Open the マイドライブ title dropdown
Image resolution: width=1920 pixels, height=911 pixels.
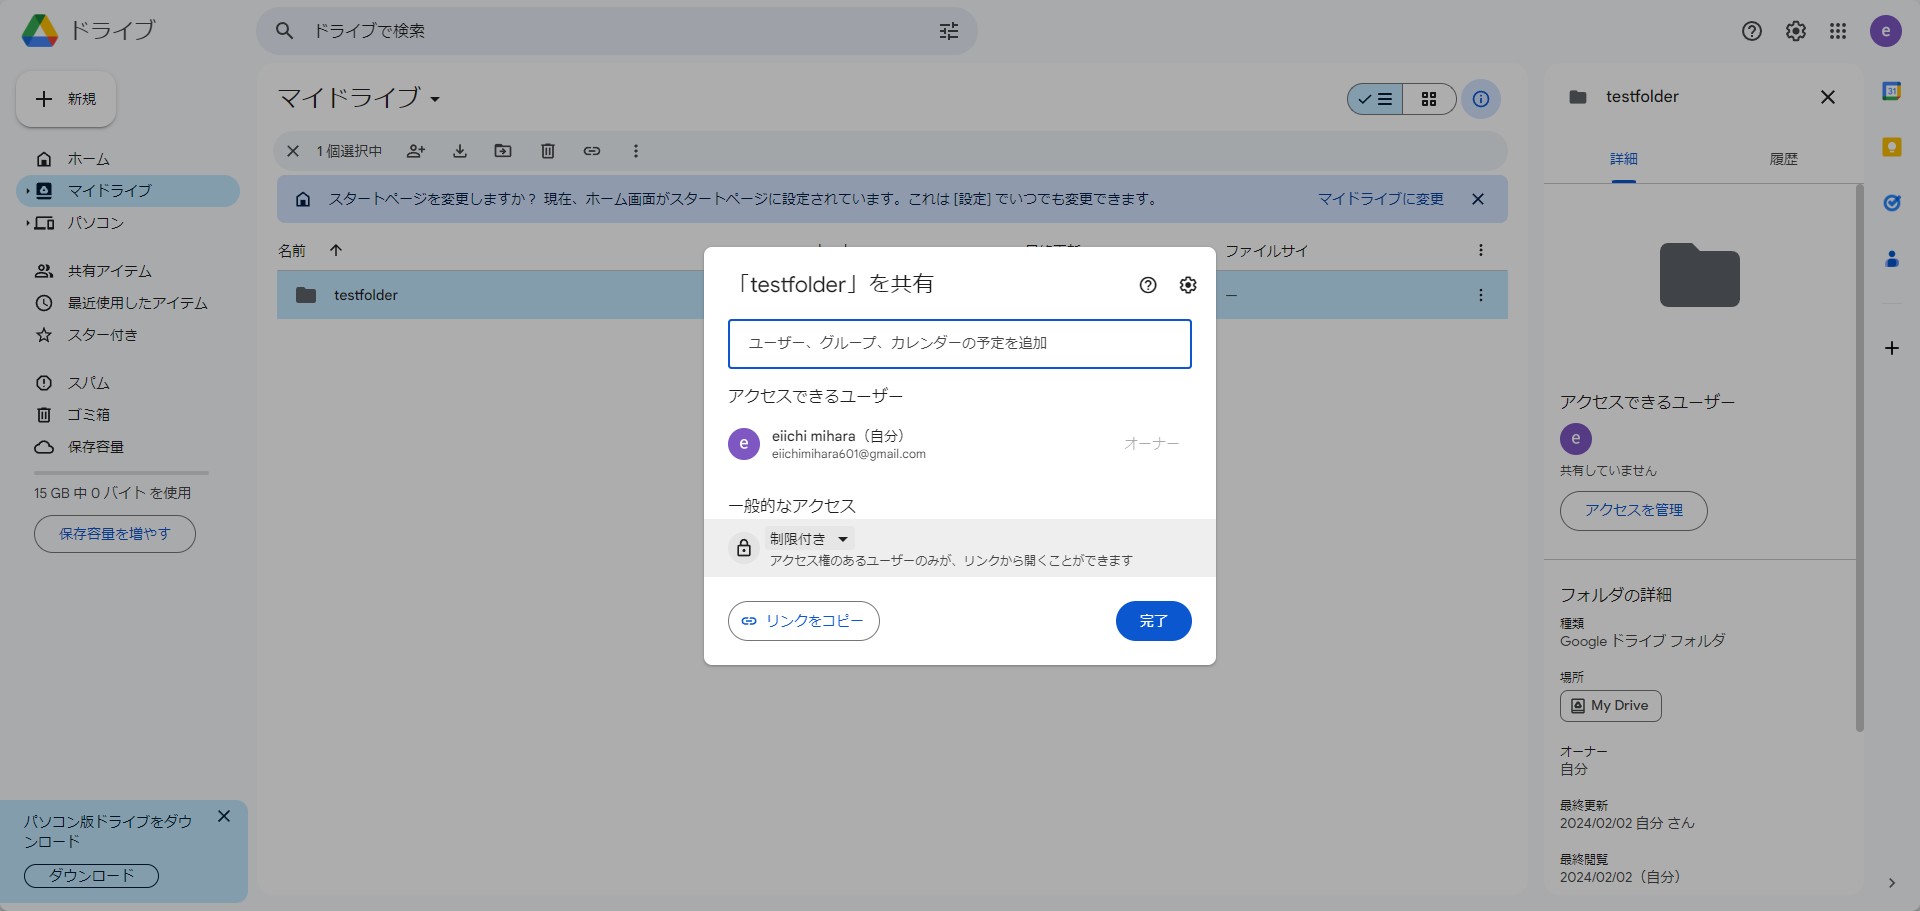tap(359, 98)
